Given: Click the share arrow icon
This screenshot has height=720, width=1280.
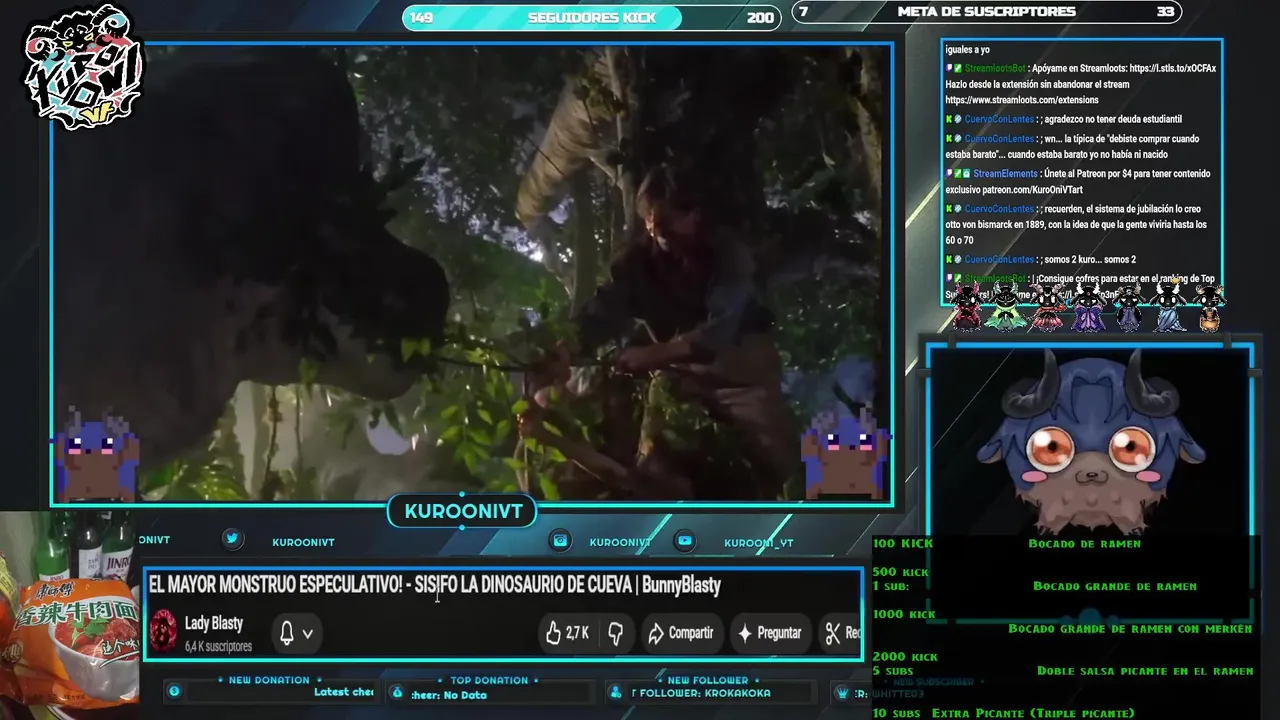Looking at the screenshot, I should click(656, 633).
